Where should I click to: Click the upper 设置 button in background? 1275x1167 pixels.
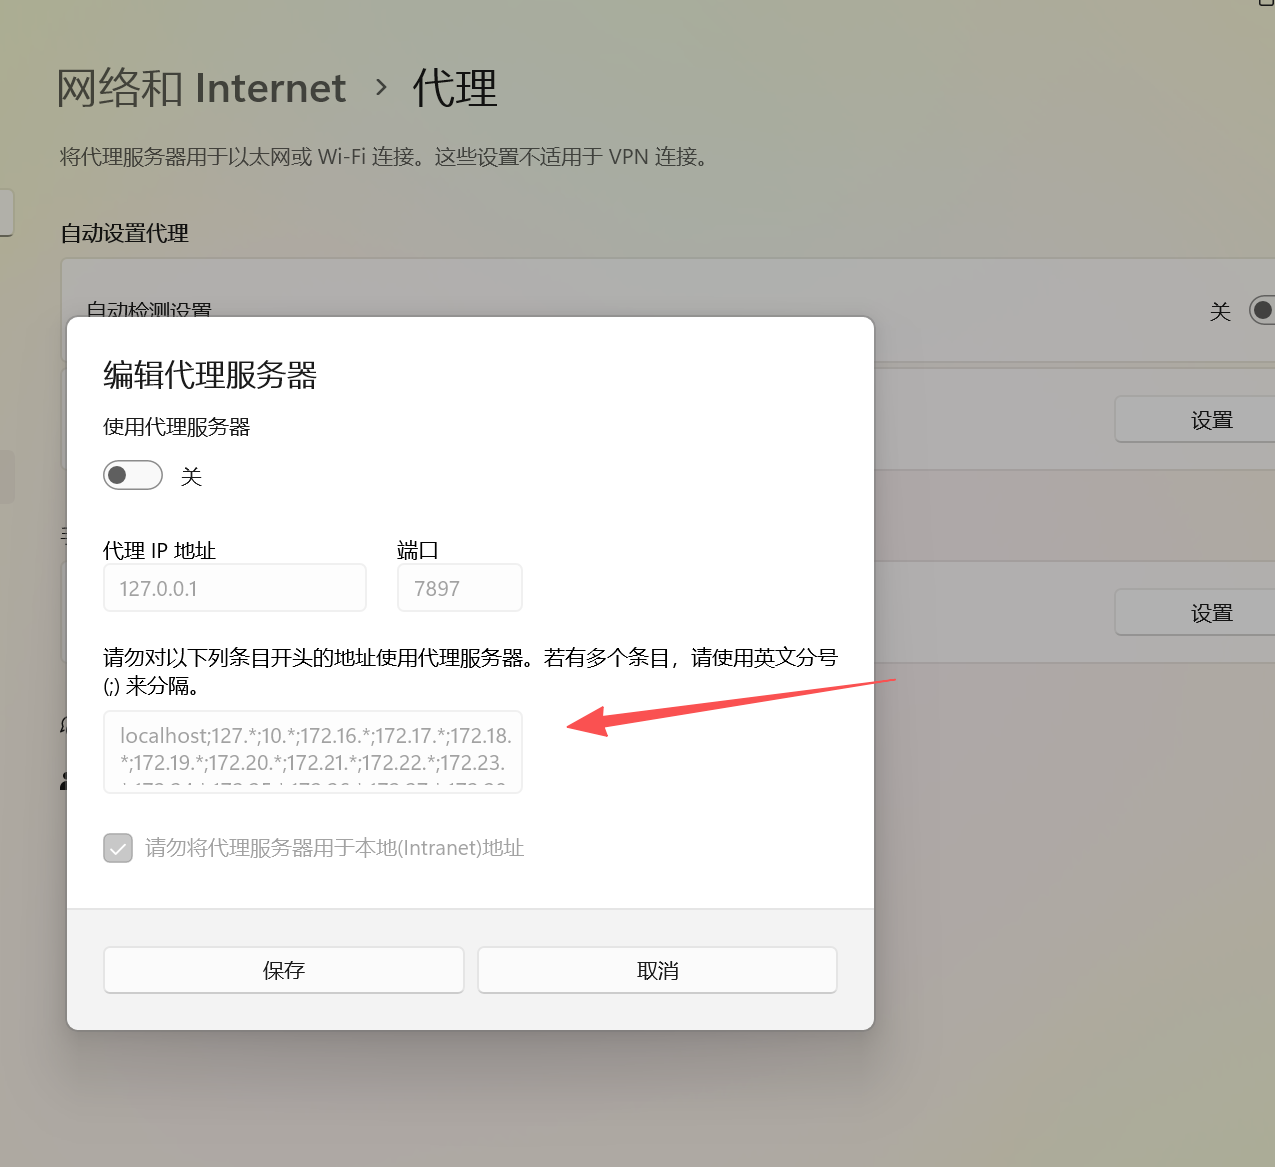pos(1195,420)
